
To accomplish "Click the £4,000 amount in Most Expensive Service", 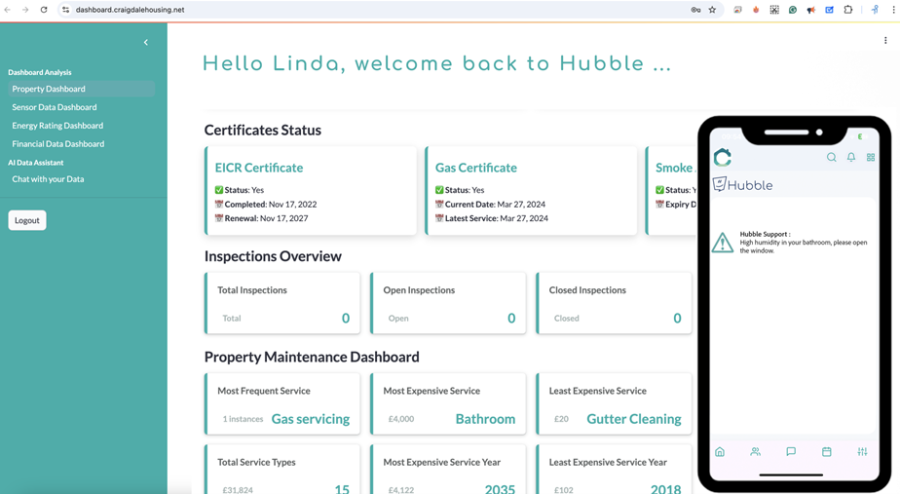I will pos(401,419).
